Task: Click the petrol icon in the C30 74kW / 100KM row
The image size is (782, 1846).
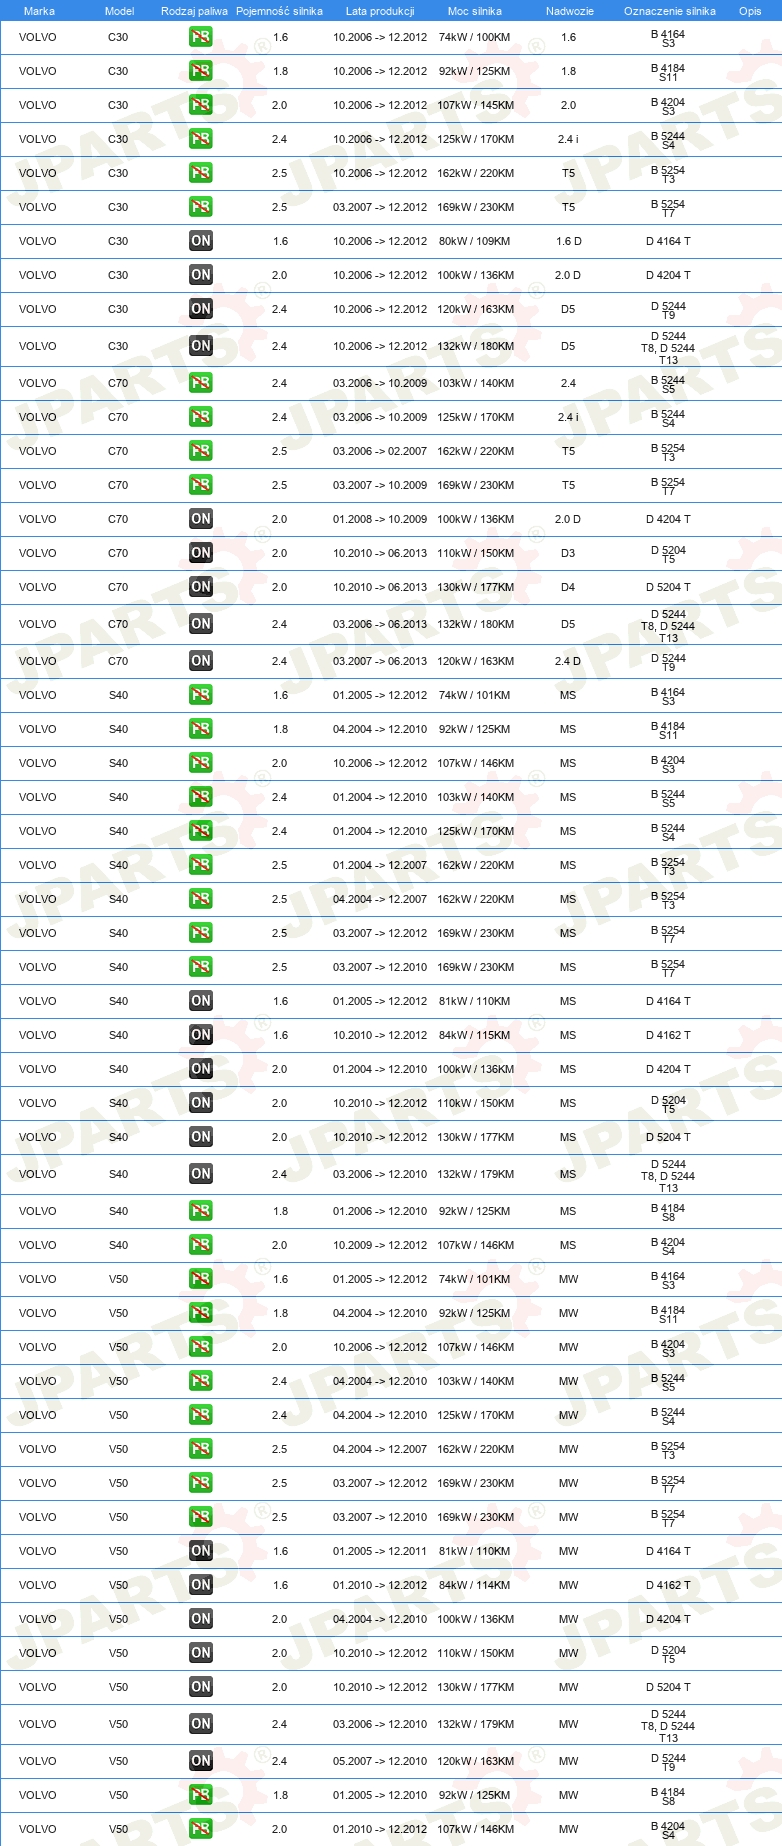Action: [201, 37]
